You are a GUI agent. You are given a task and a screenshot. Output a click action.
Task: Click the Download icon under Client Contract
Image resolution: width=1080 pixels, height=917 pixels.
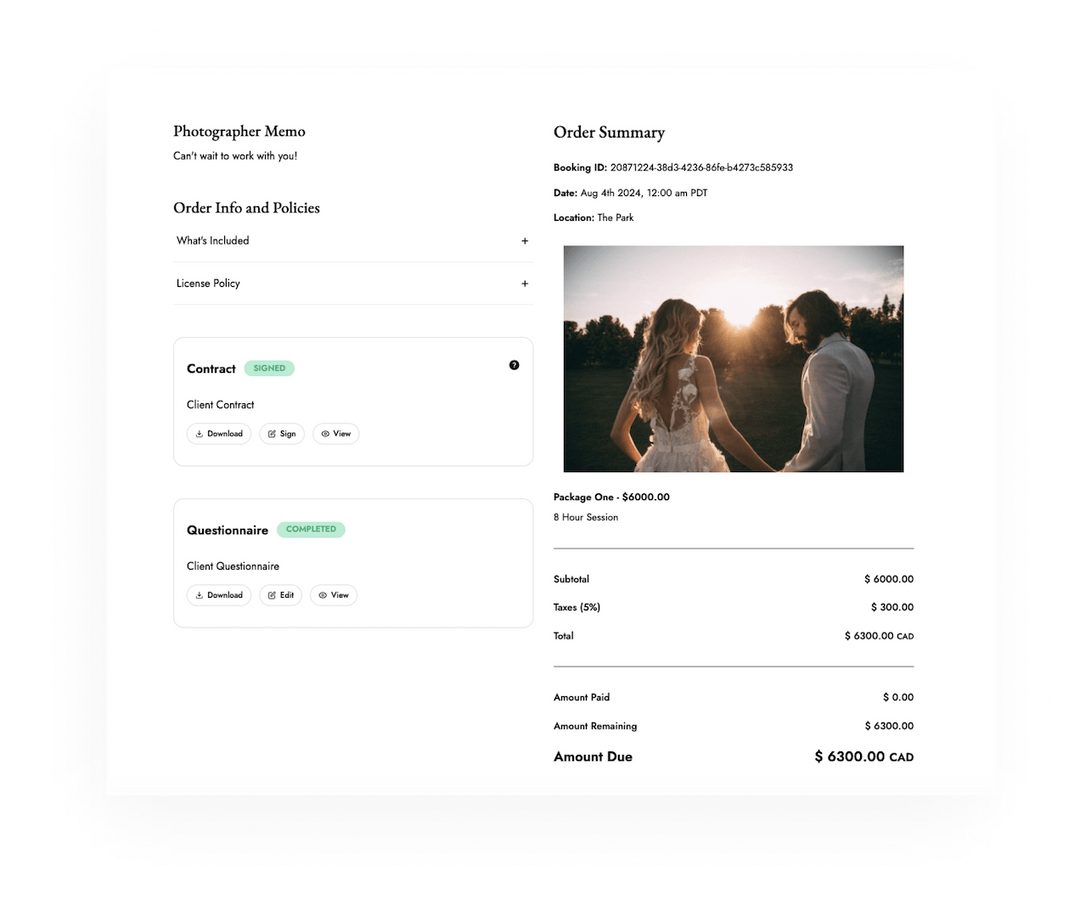tap(200, 433)
